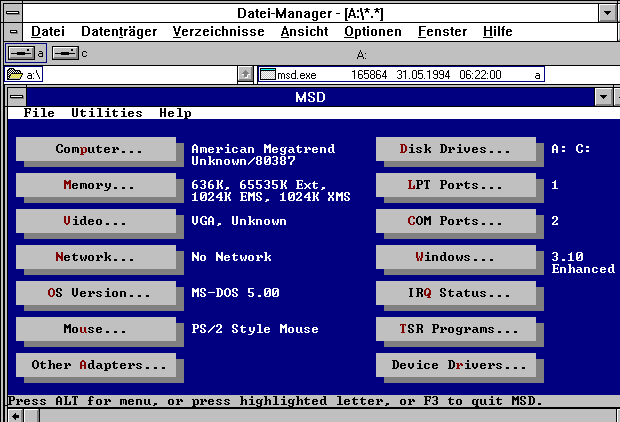The height and width of the screenshot is (422, 620).
Task: Open the Device Drivers... details
Action: click(x=456, y=365)
